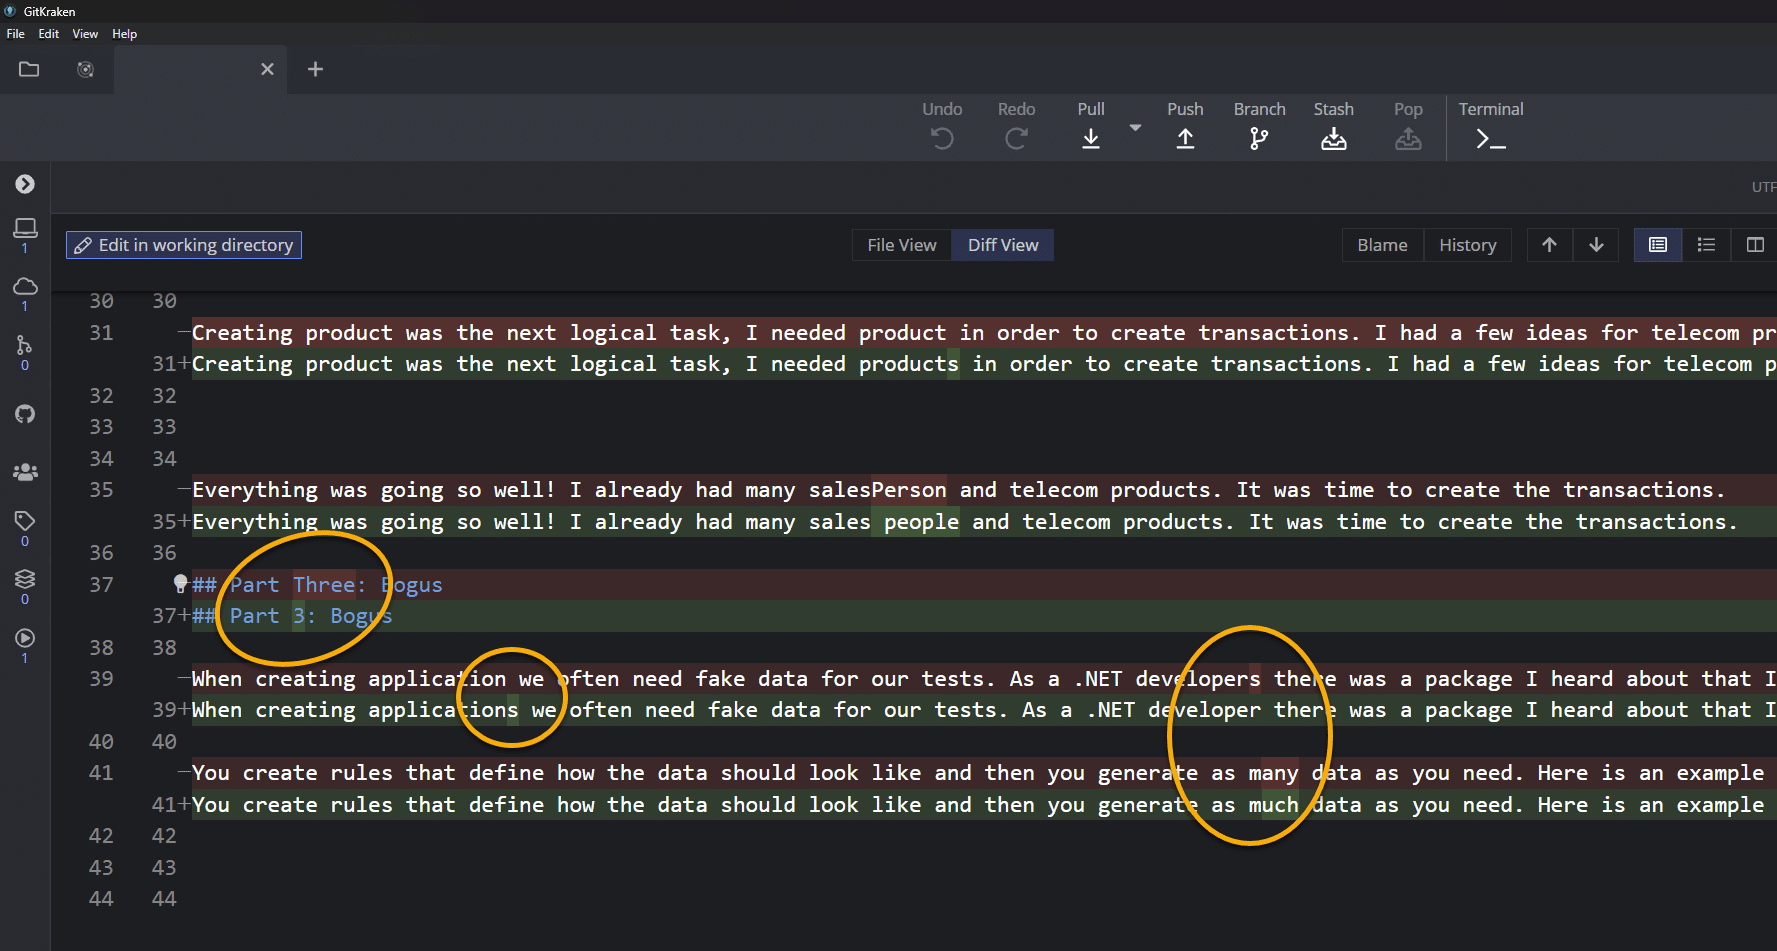Screen dimensions: 1777x951
Task: Select the Stash icon in the toolbar
Action: pos(1334,138)
